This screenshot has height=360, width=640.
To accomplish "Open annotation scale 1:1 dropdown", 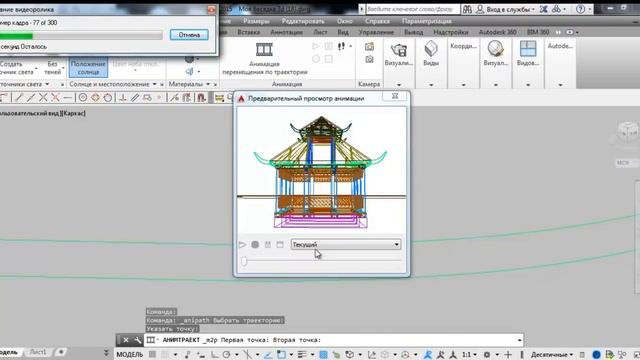I will point(469,354).
